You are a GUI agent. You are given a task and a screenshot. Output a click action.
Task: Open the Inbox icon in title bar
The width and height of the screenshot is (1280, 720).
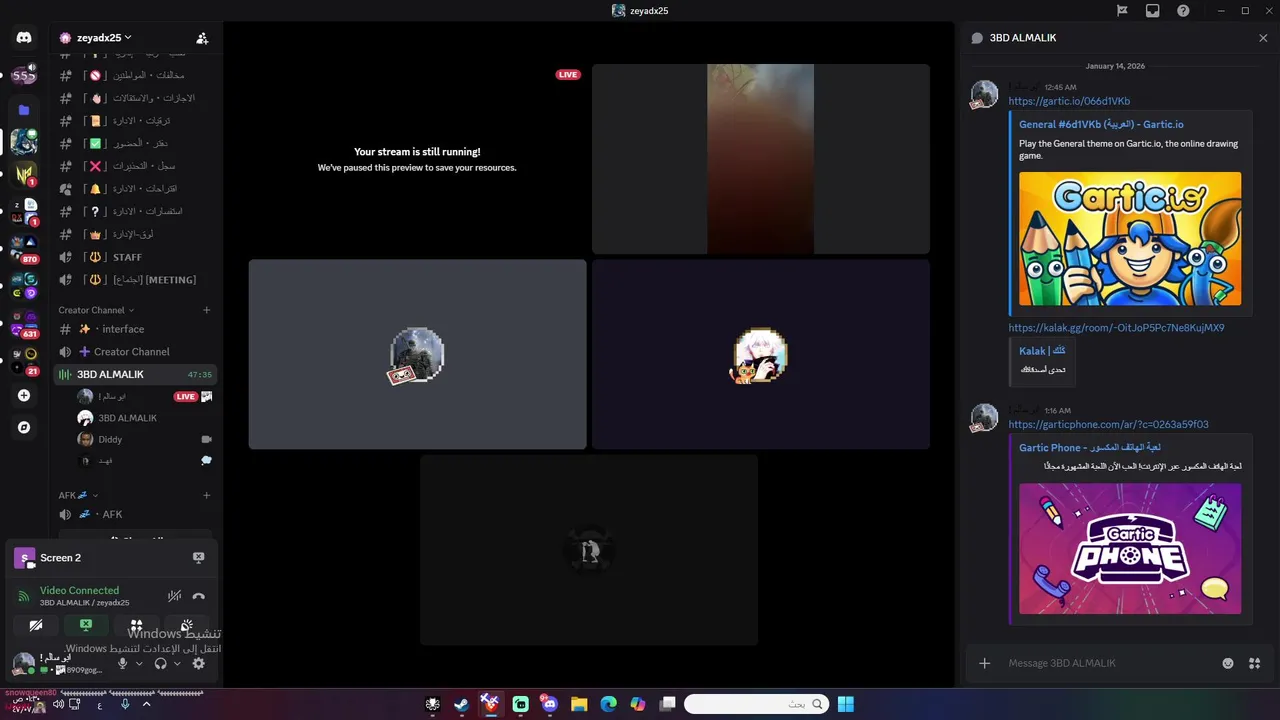click(x=1152, y=11)
